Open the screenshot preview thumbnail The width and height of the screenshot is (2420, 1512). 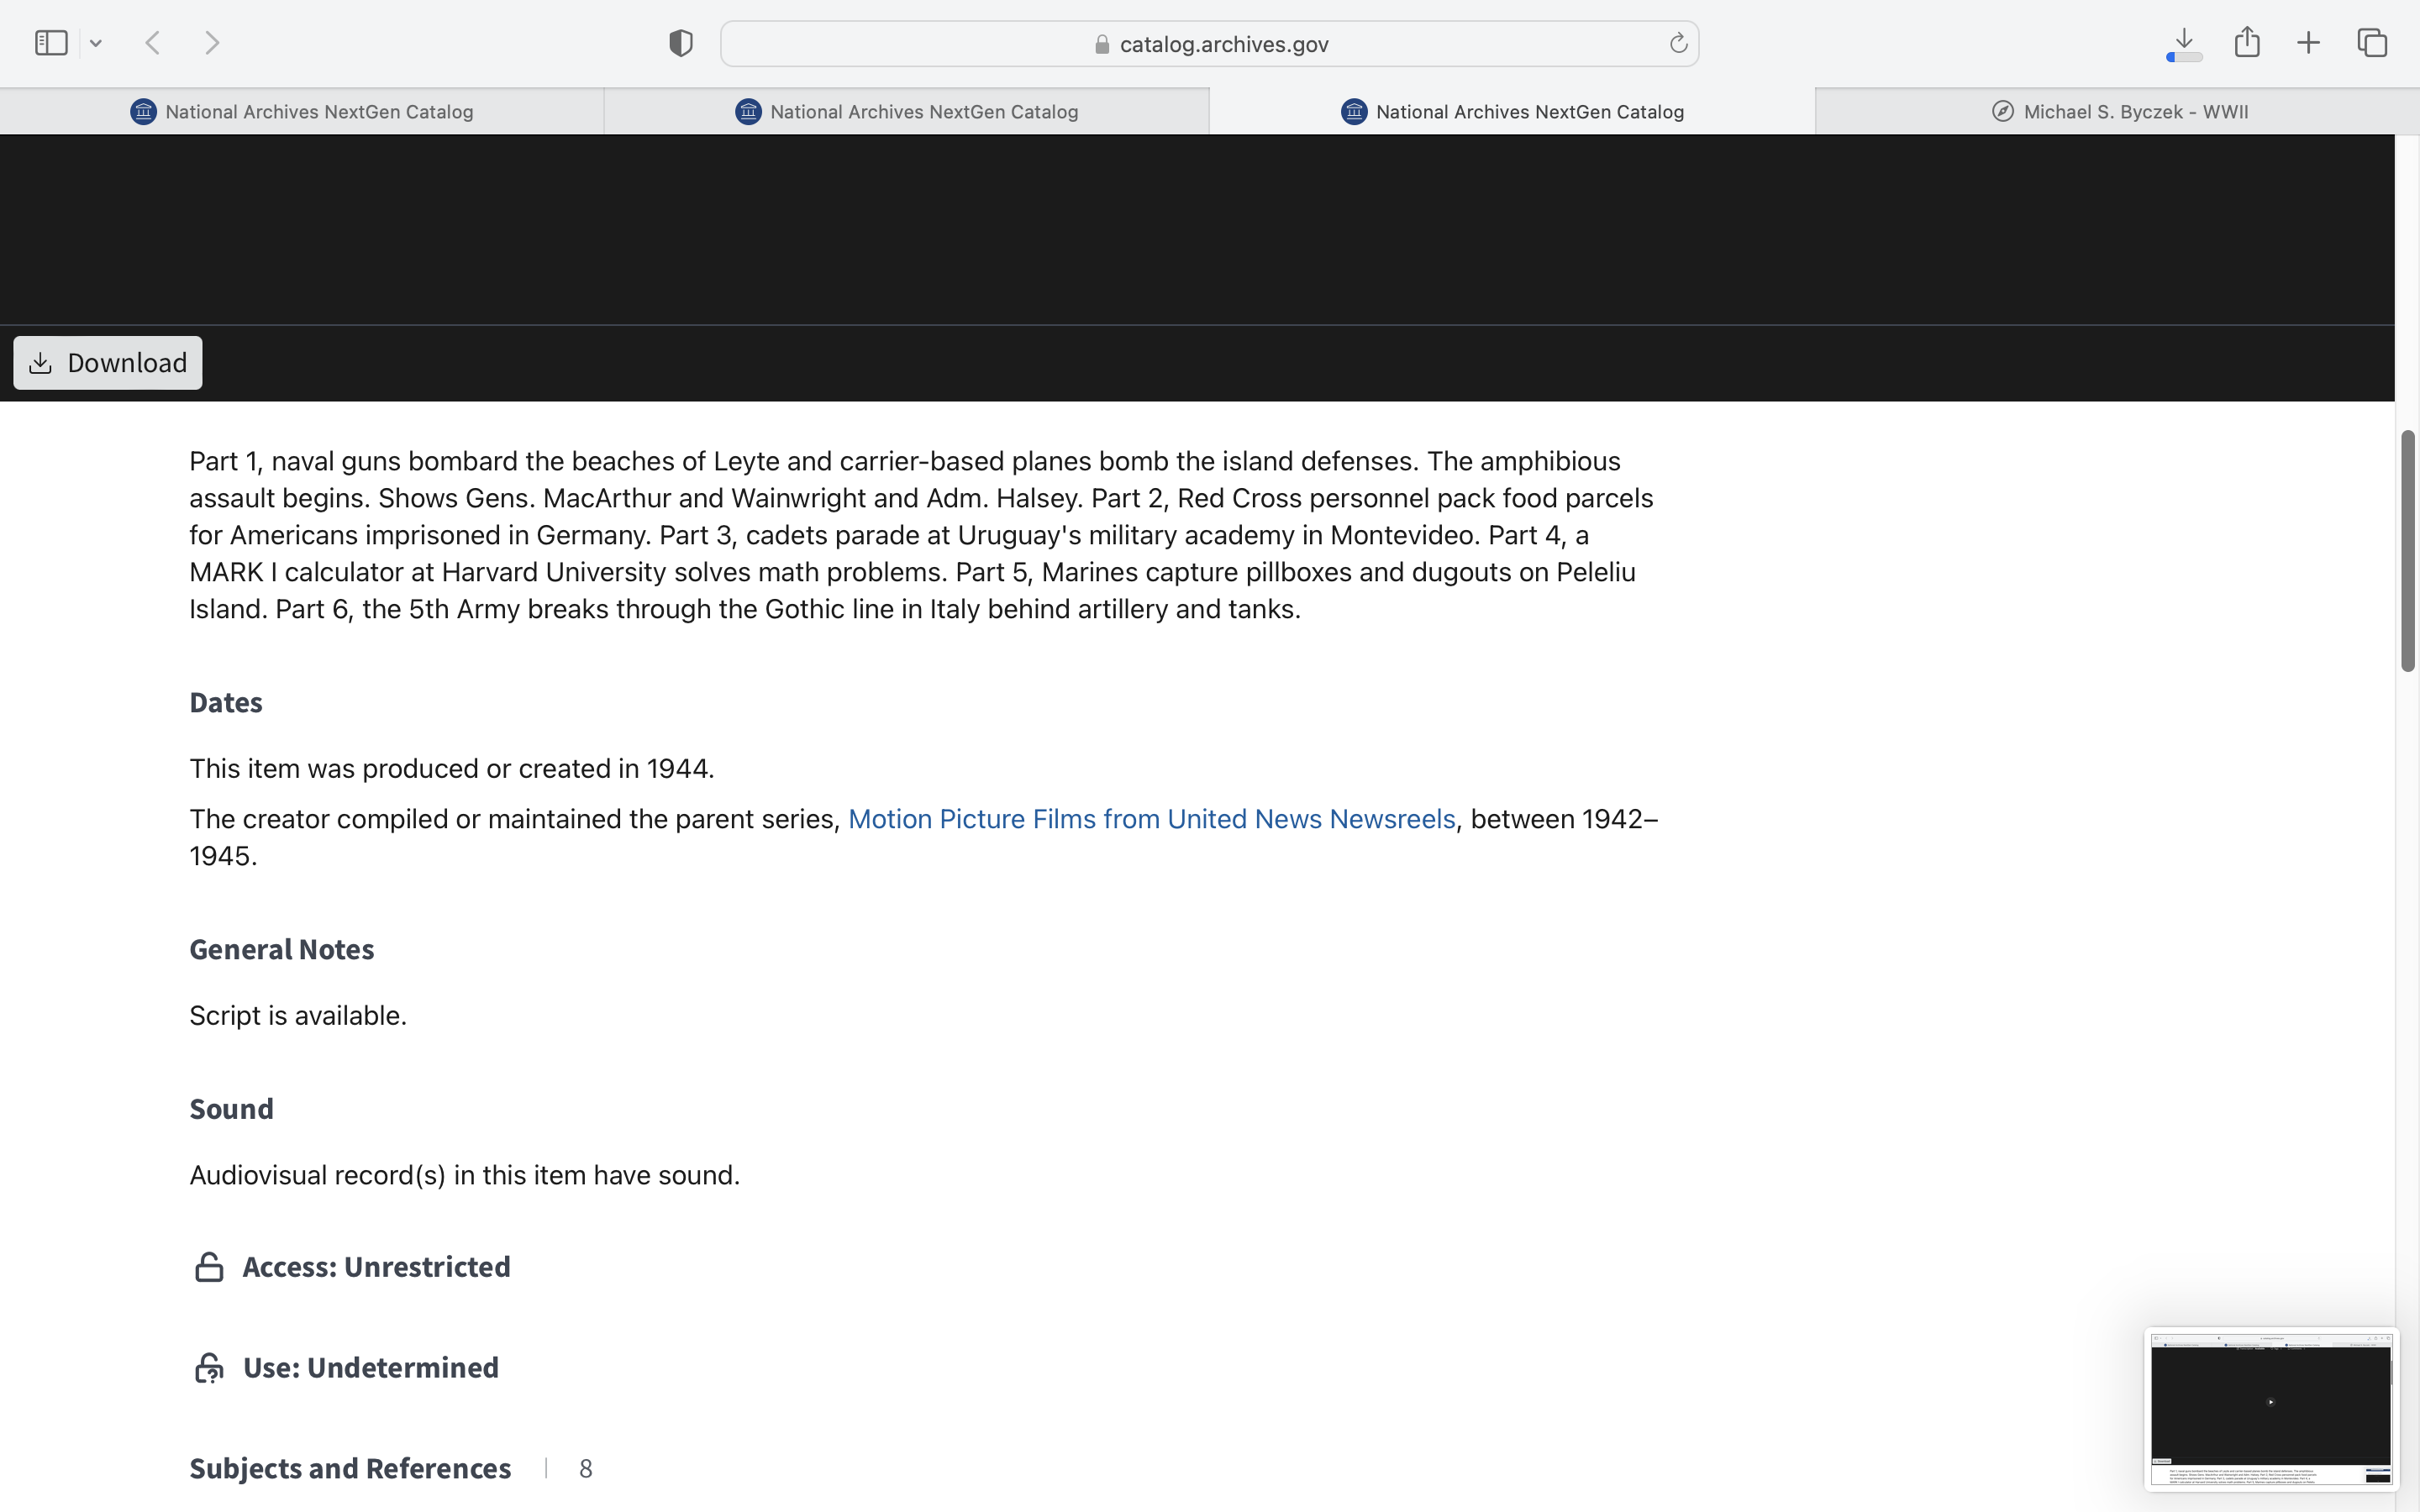tap(2270, 1410)
